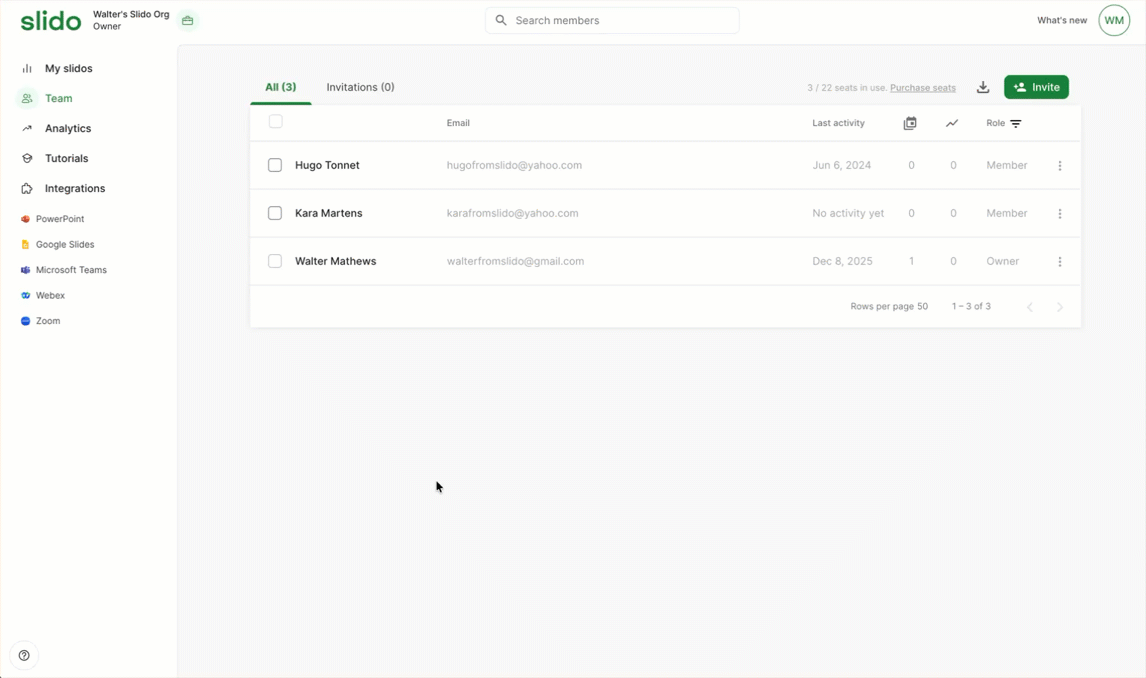Open the help question mark icon
Screen dimensions: 1146x678
24,655
